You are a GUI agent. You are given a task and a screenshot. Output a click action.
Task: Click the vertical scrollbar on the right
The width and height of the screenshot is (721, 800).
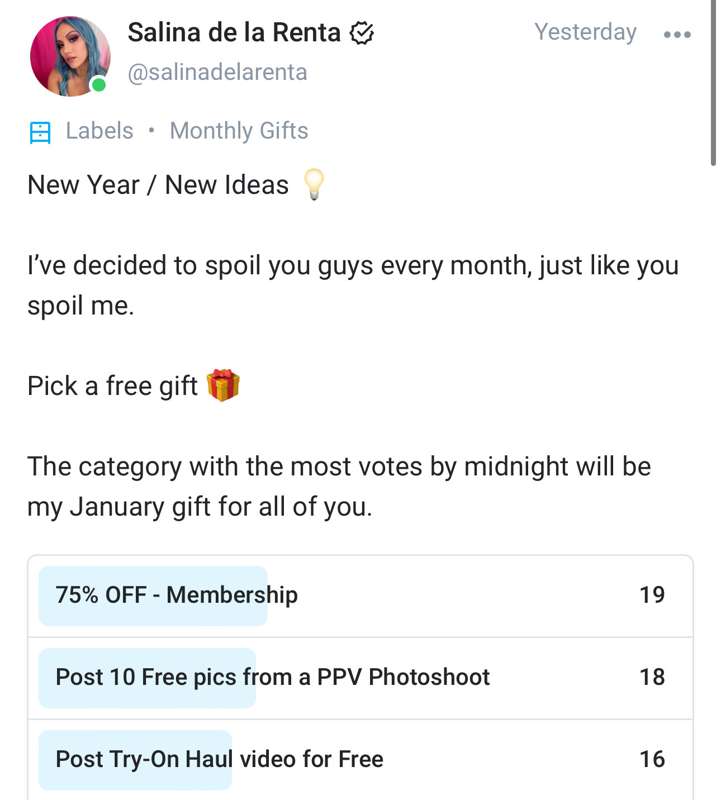[713, 80]
